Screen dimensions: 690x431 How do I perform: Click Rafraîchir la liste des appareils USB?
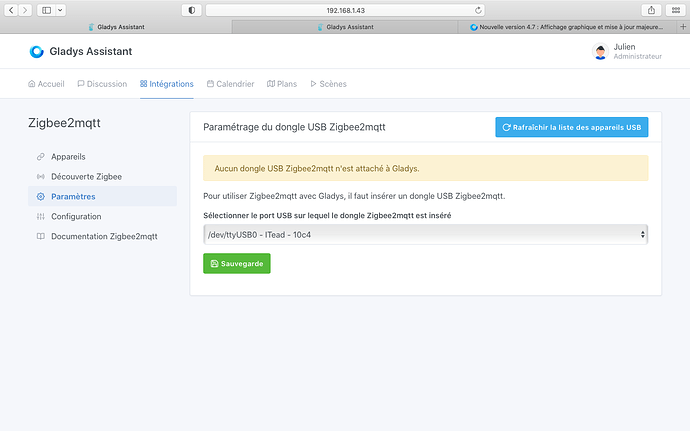(x=572, y=127)
